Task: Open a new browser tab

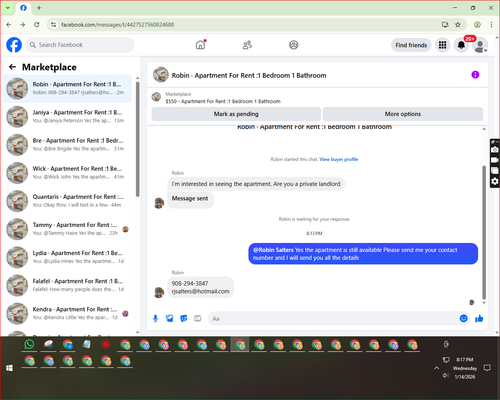Action: pos(39,8)
